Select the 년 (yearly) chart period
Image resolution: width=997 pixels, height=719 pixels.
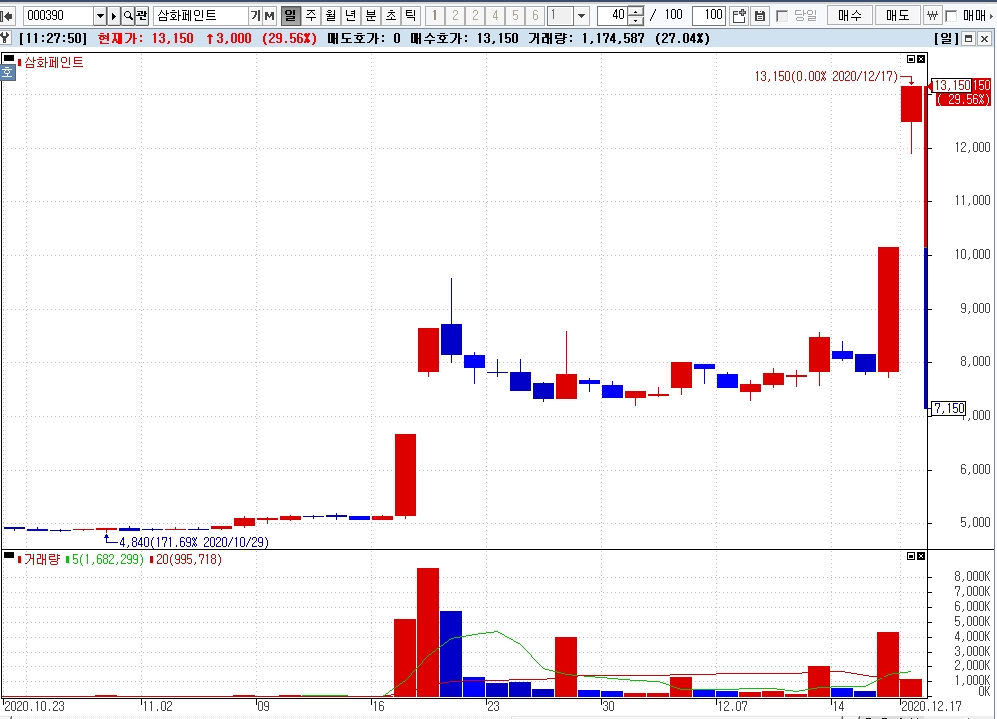(x=350, y=15)
